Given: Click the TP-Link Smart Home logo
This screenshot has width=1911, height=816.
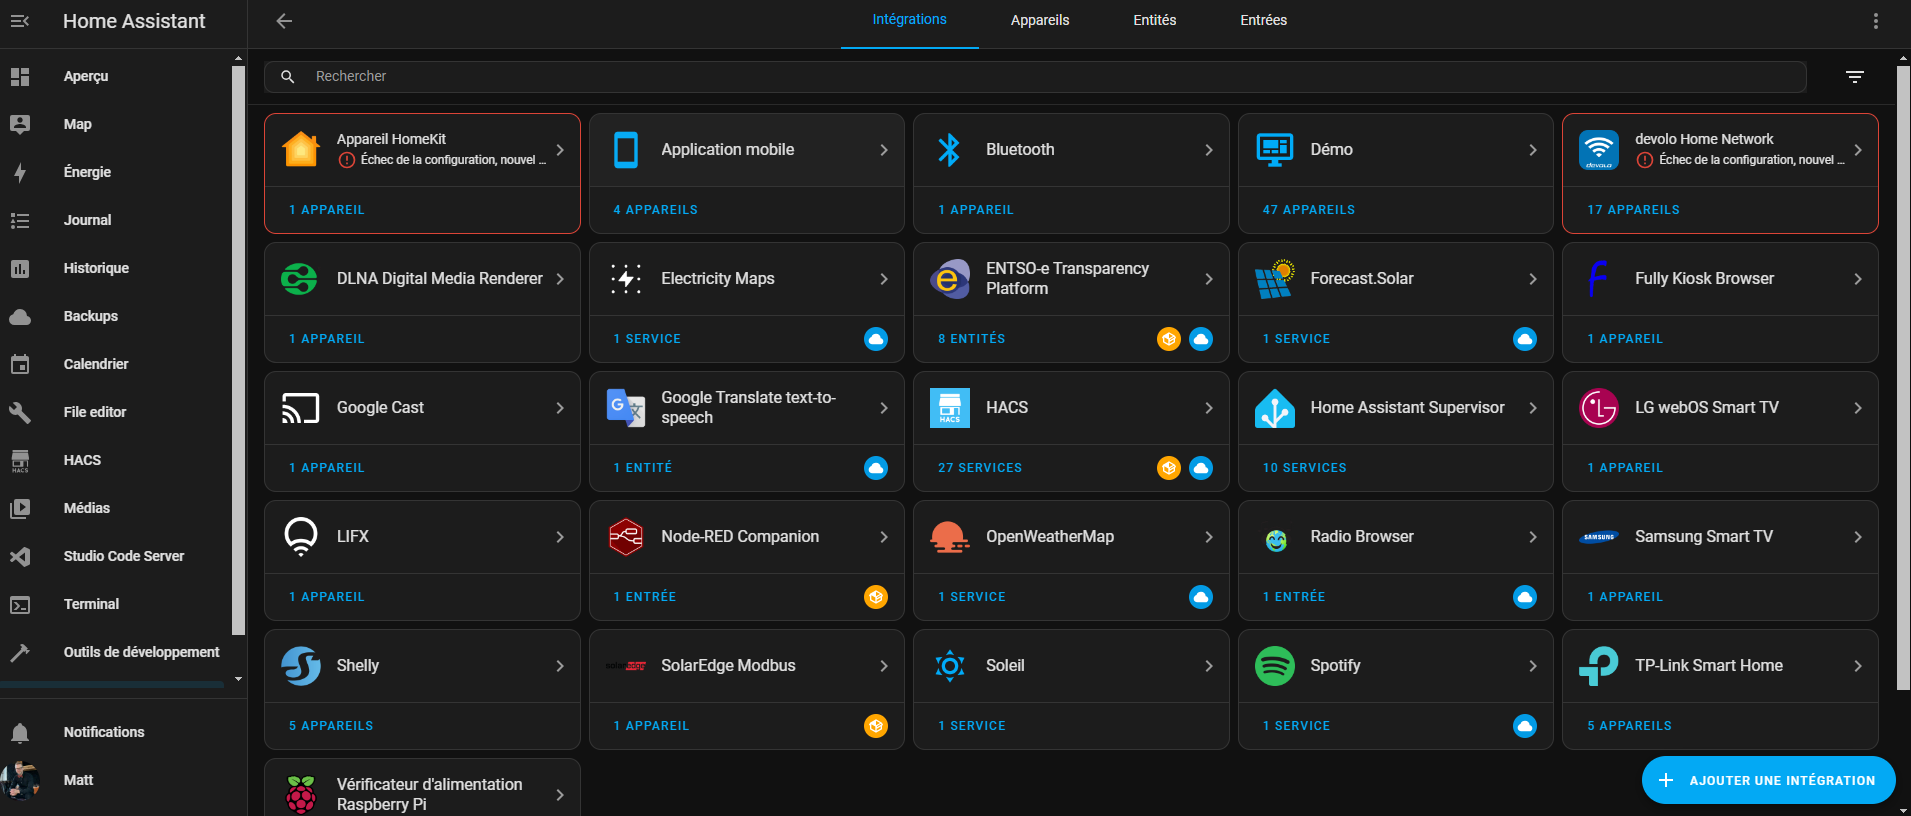Looking at the screenshot, I should [1599, 666].
